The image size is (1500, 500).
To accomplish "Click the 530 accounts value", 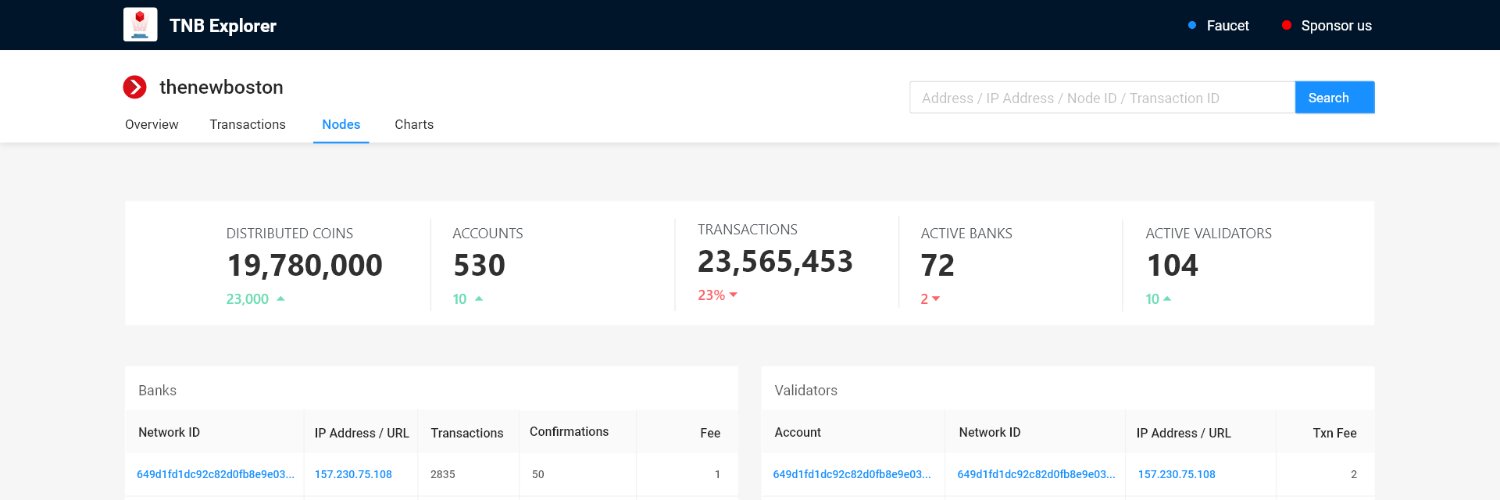I will click(479, 265).
